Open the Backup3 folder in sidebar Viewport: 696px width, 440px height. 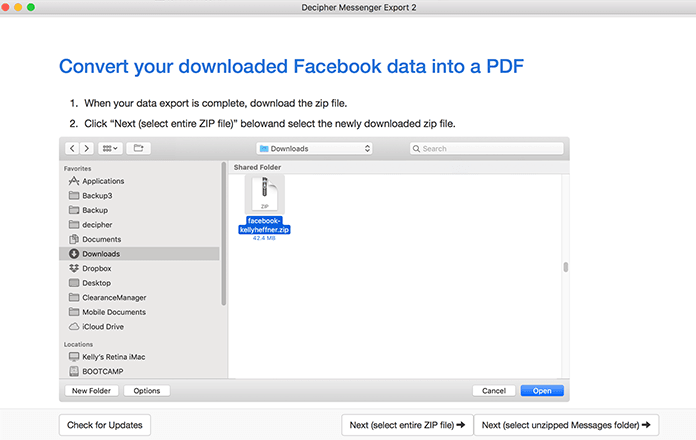[x=139, y=196]
